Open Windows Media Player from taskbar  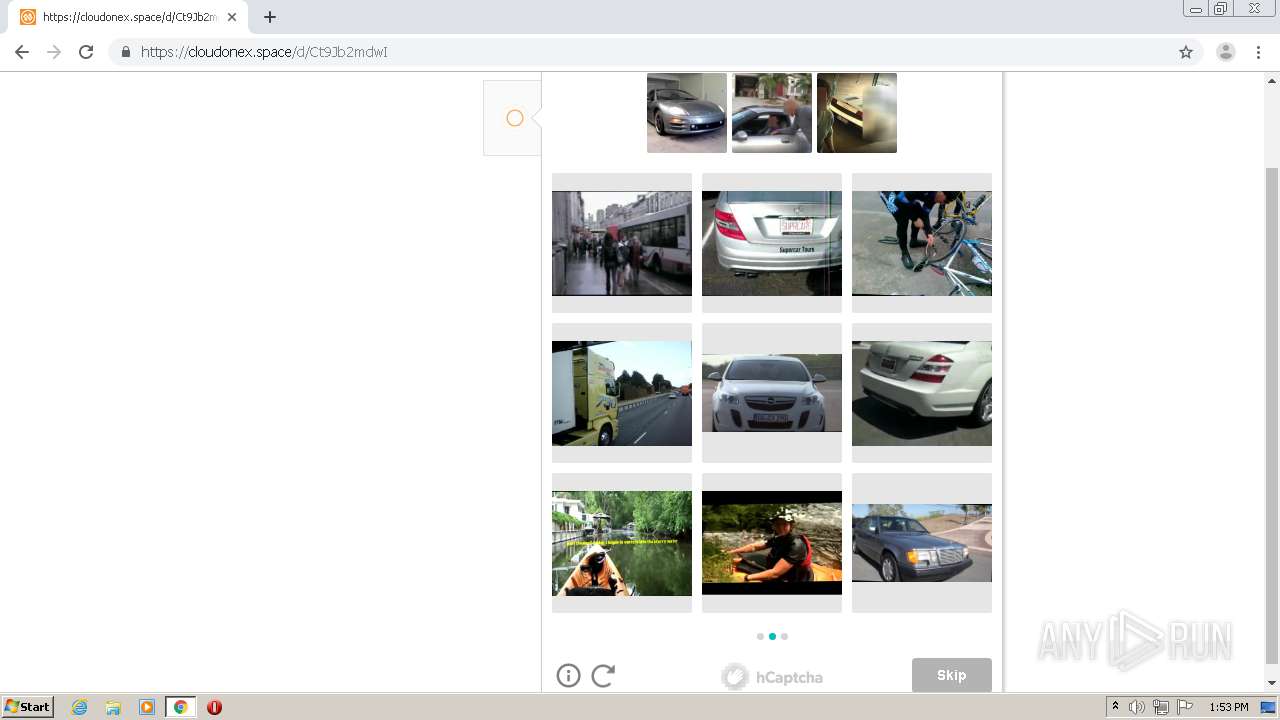pyautogui.click(x=147, y=707)
